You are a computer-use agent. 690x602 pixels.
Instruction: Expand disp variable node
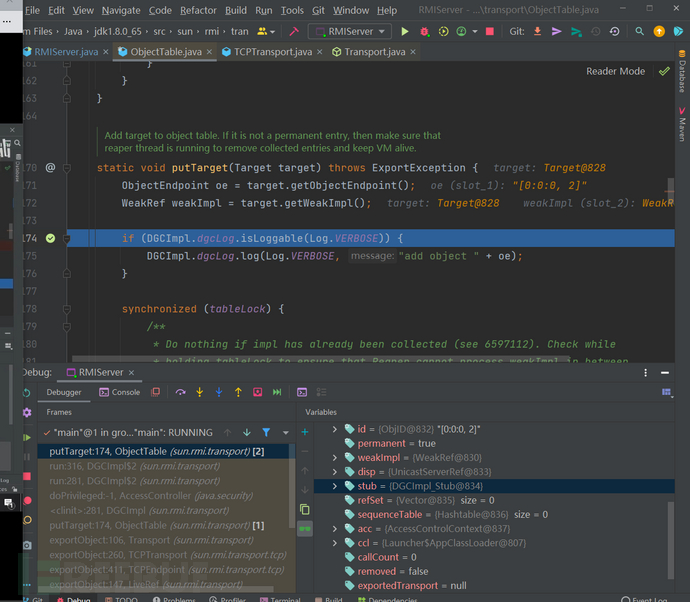click(335, 472)
